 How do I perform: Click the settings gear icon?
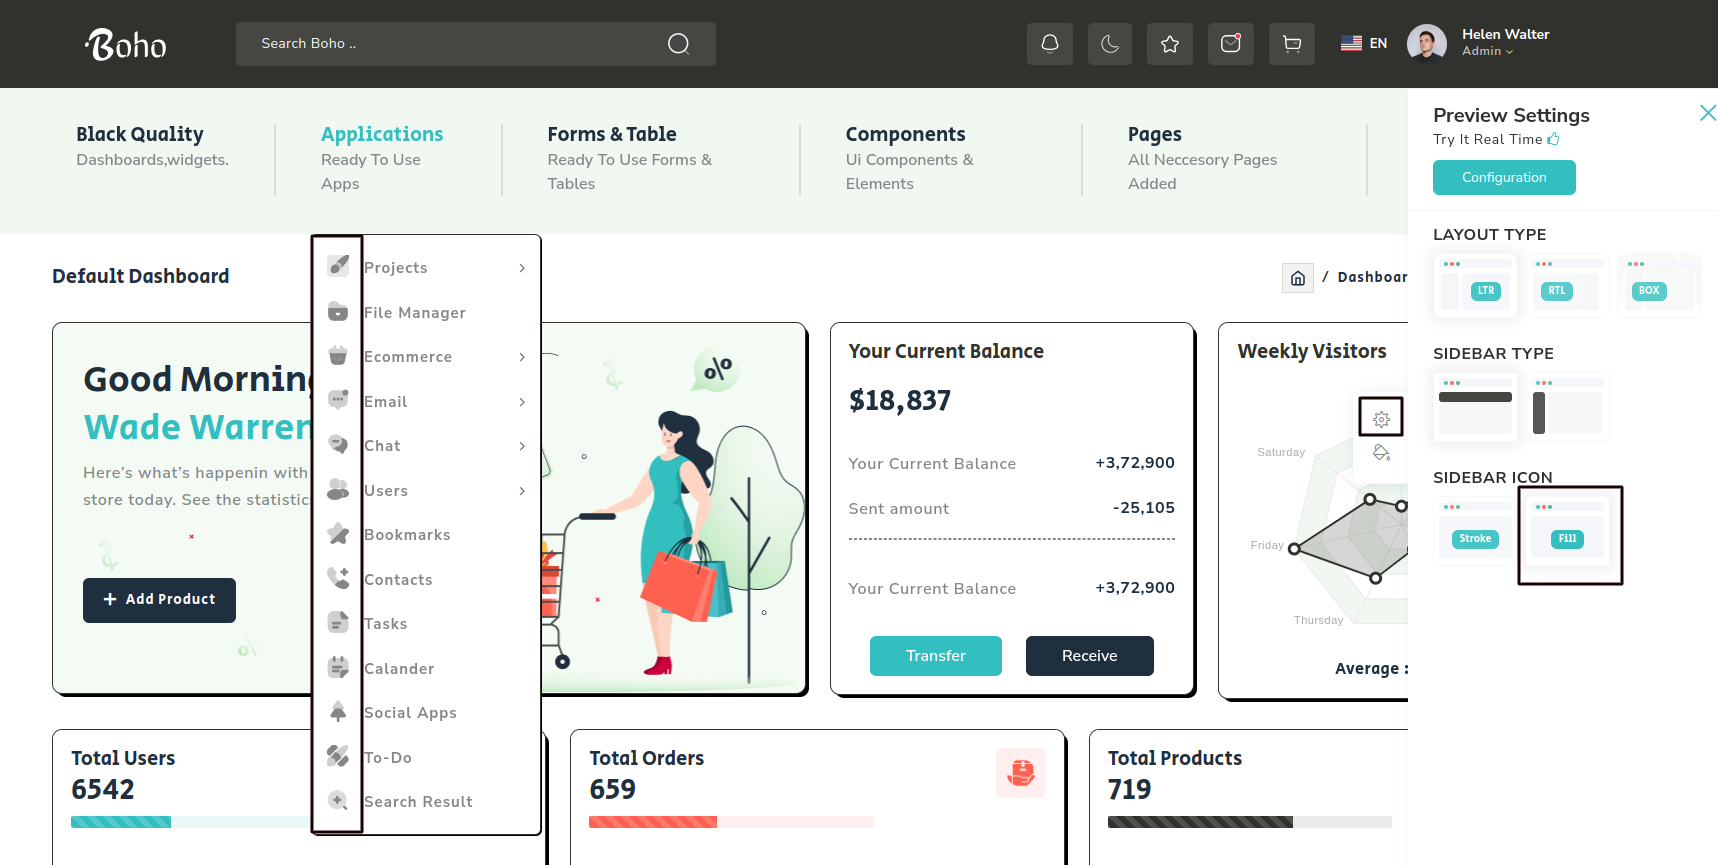click(x=1381, y=419)
